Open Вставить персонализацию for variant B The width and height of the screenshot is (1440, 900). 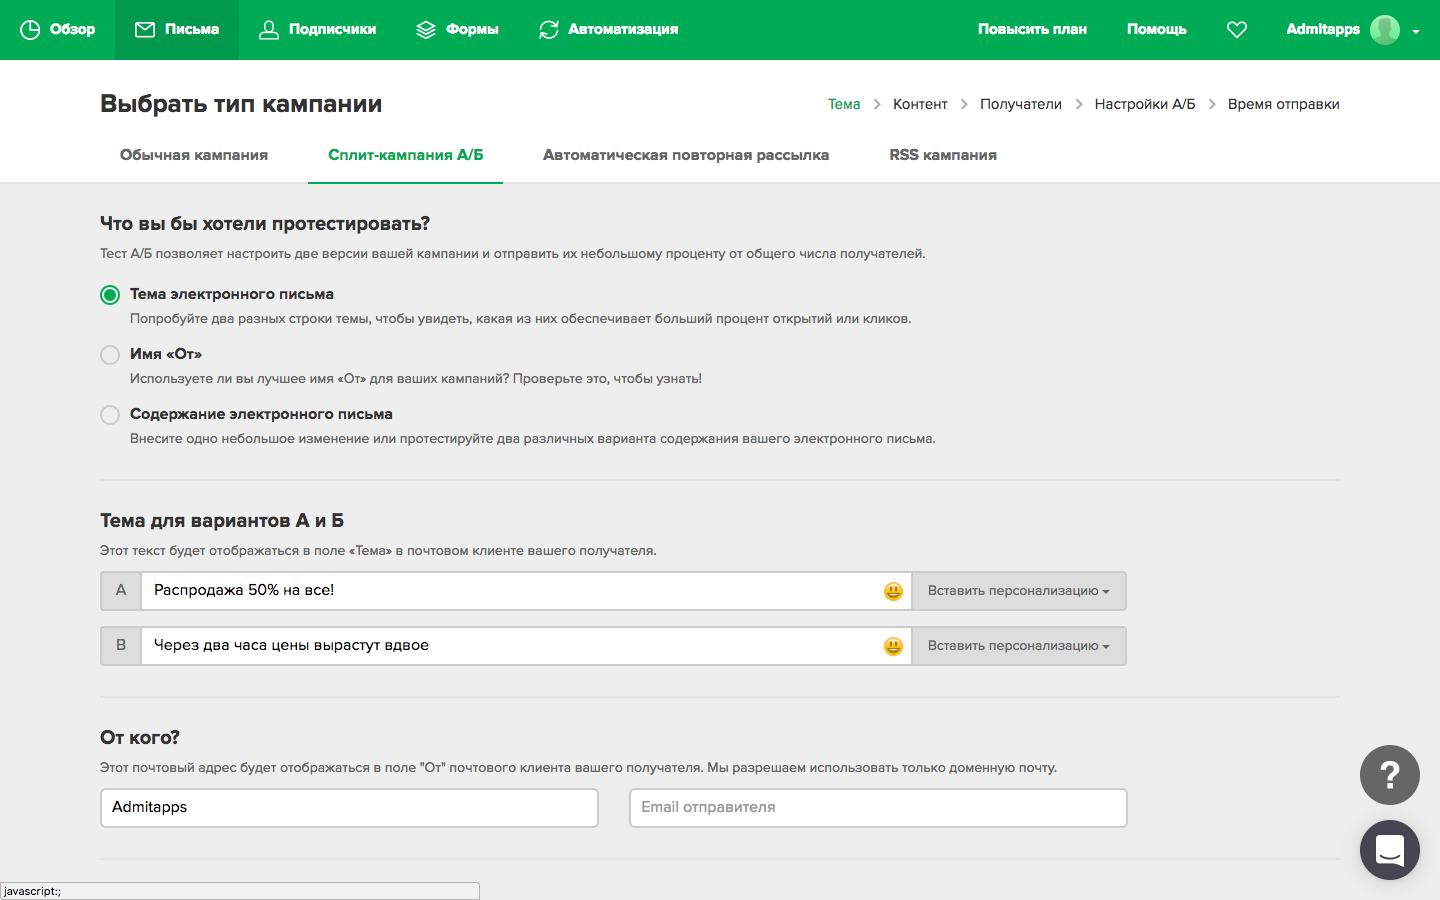point(1018,646)
